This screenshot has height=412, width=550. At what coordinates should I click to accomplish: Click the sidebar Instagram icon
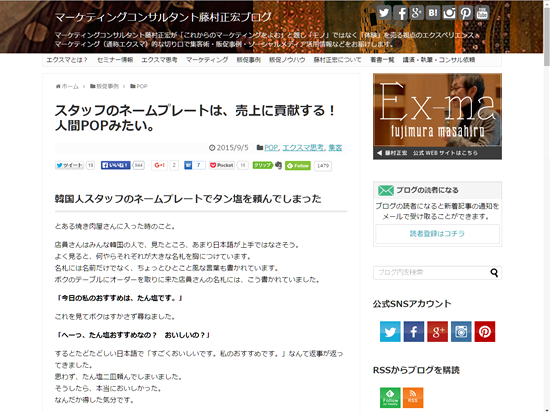461,331
